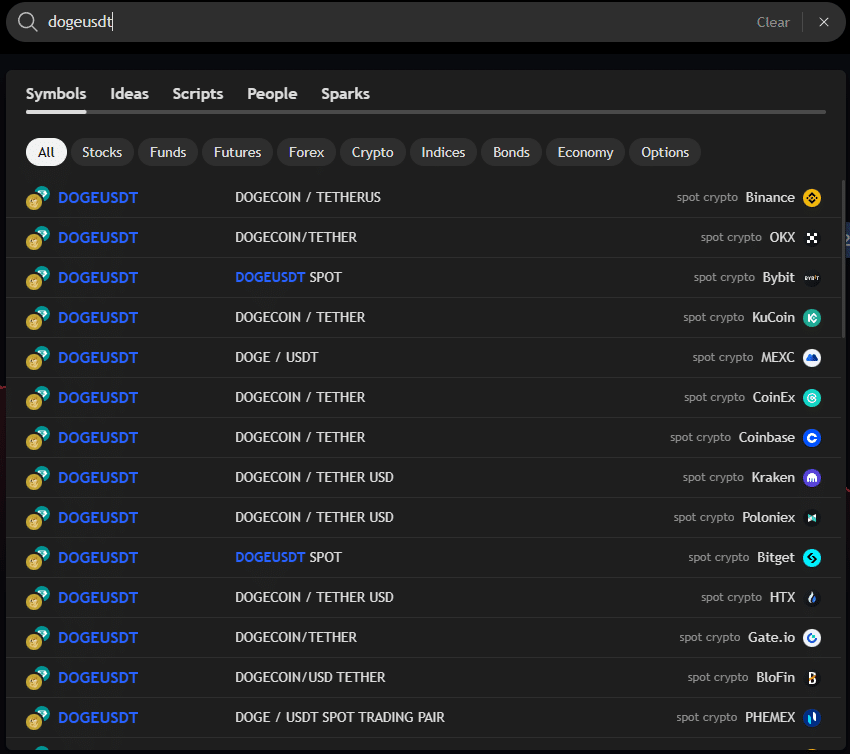Filter results by Options

[x=665, y=152]
